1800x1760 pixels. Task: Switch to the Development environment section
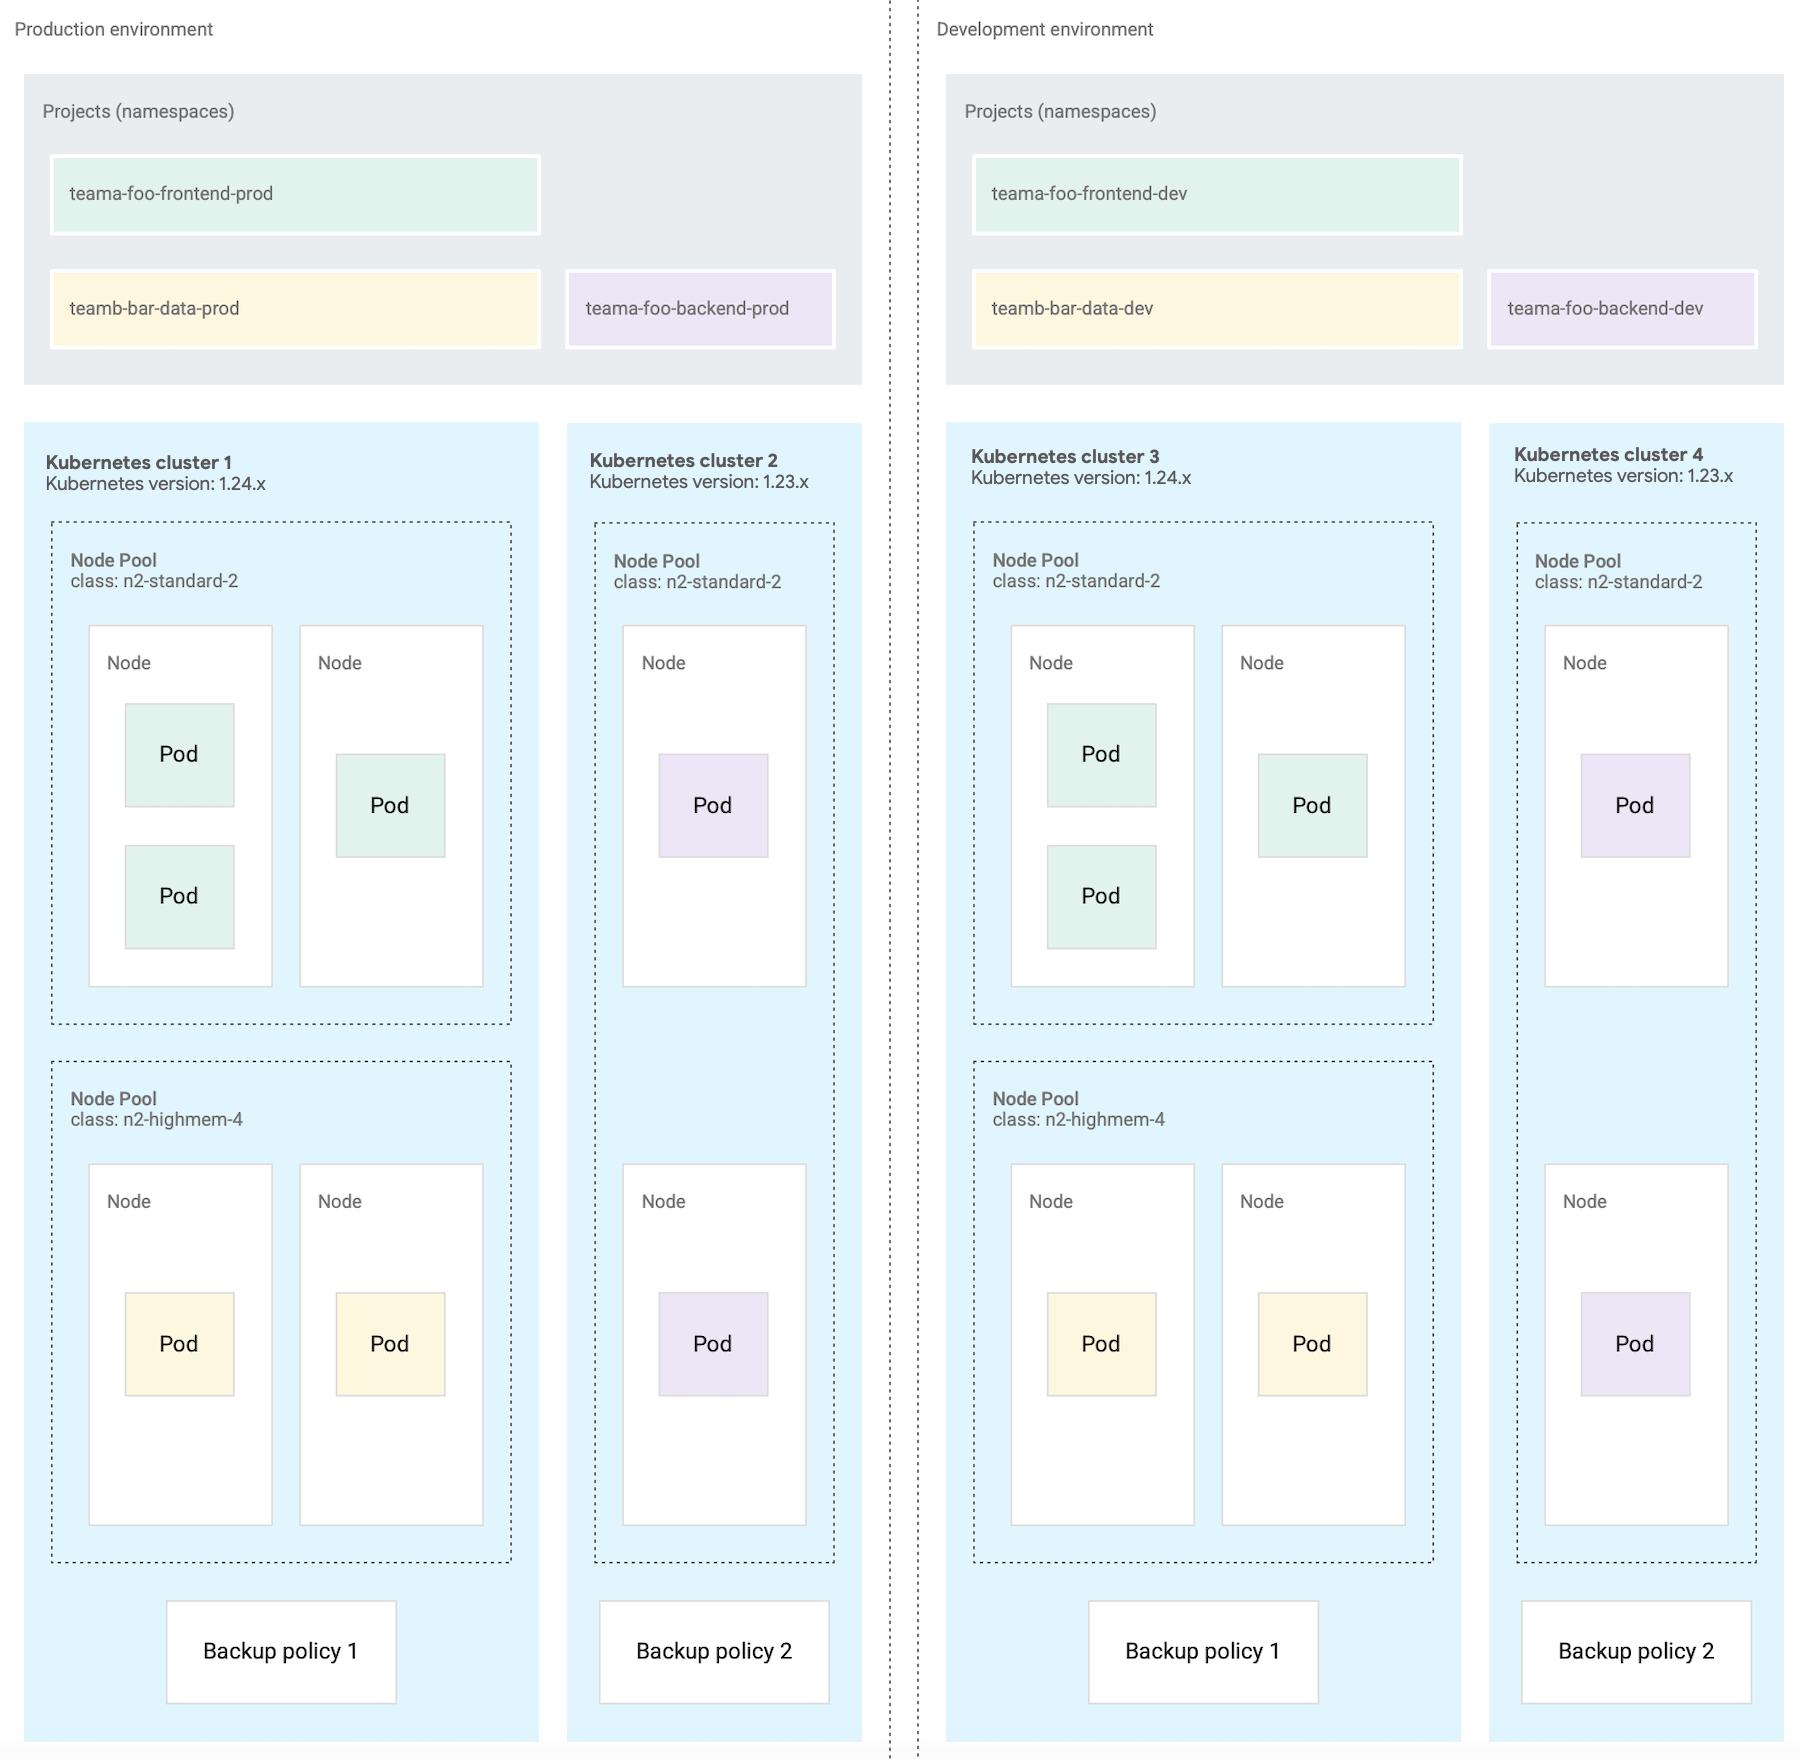pyautogui.click(x=1043, y=29)
